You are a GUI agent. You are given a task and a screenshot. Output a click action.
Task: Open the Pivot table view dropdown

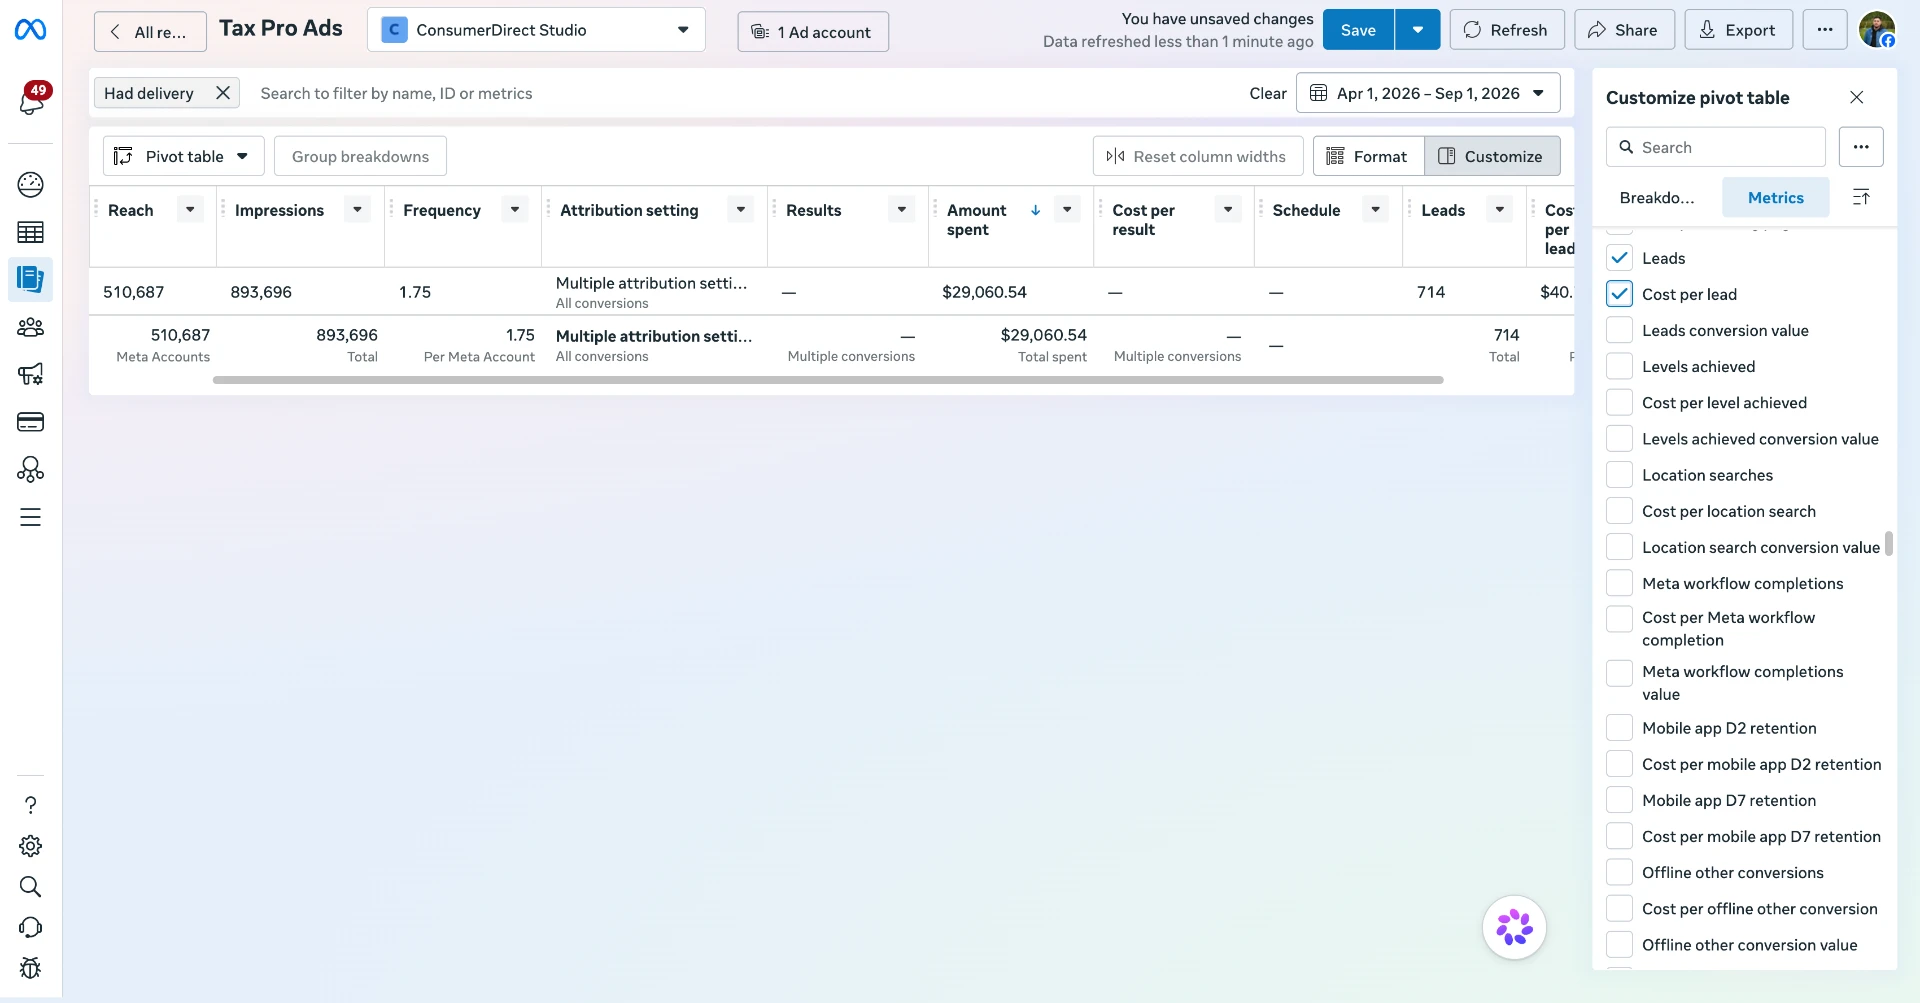[x=184, y=156]
